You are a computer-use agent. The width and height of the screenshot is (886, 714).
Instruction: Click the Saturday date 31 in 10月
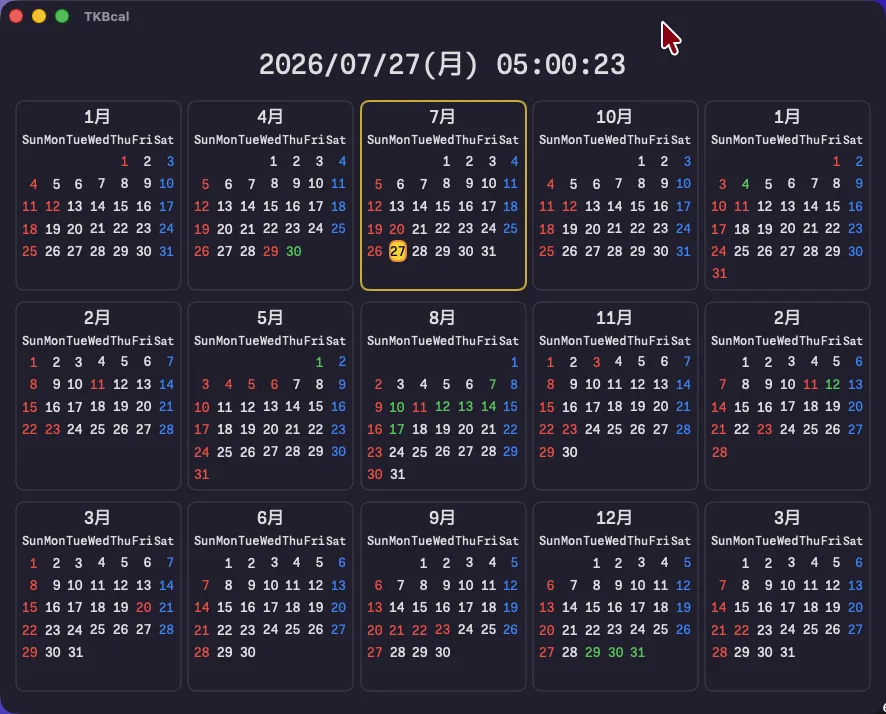[683, 251]
